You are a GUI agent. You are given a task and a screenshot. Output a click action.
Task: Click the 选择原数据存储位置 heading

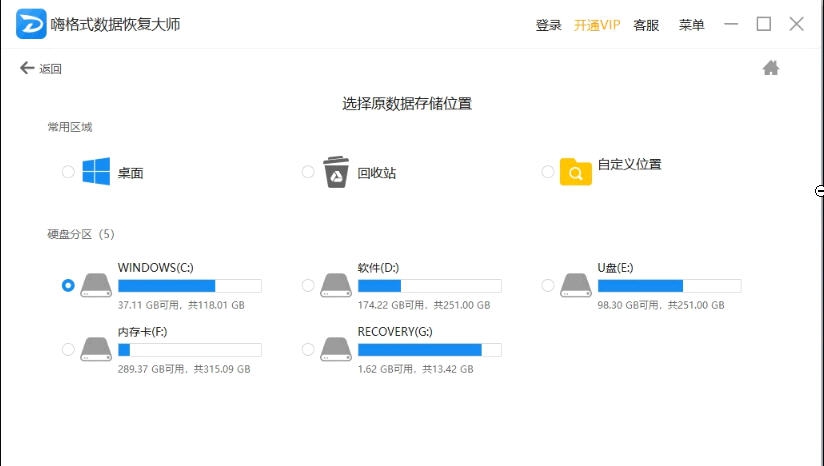(407, 103)
